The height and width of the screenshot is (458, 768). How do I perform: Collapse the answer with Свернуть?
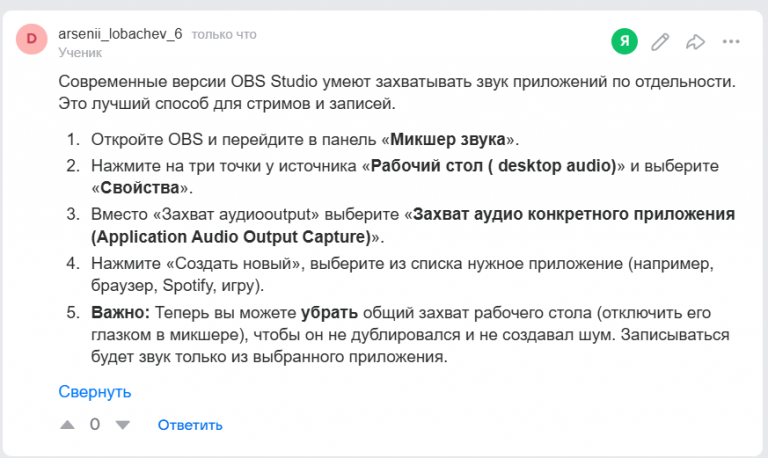point(95,391)
